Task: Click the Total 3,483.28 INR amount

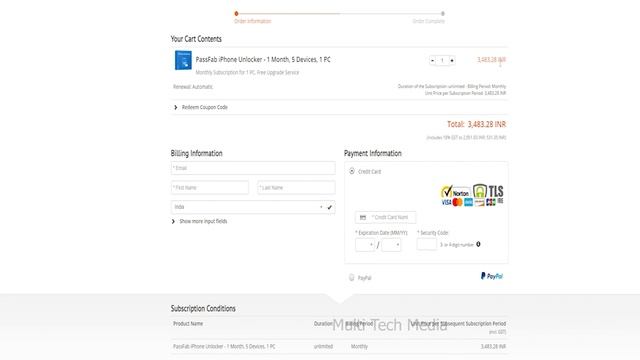Action: pyautogui.click(x=476, y=124)
